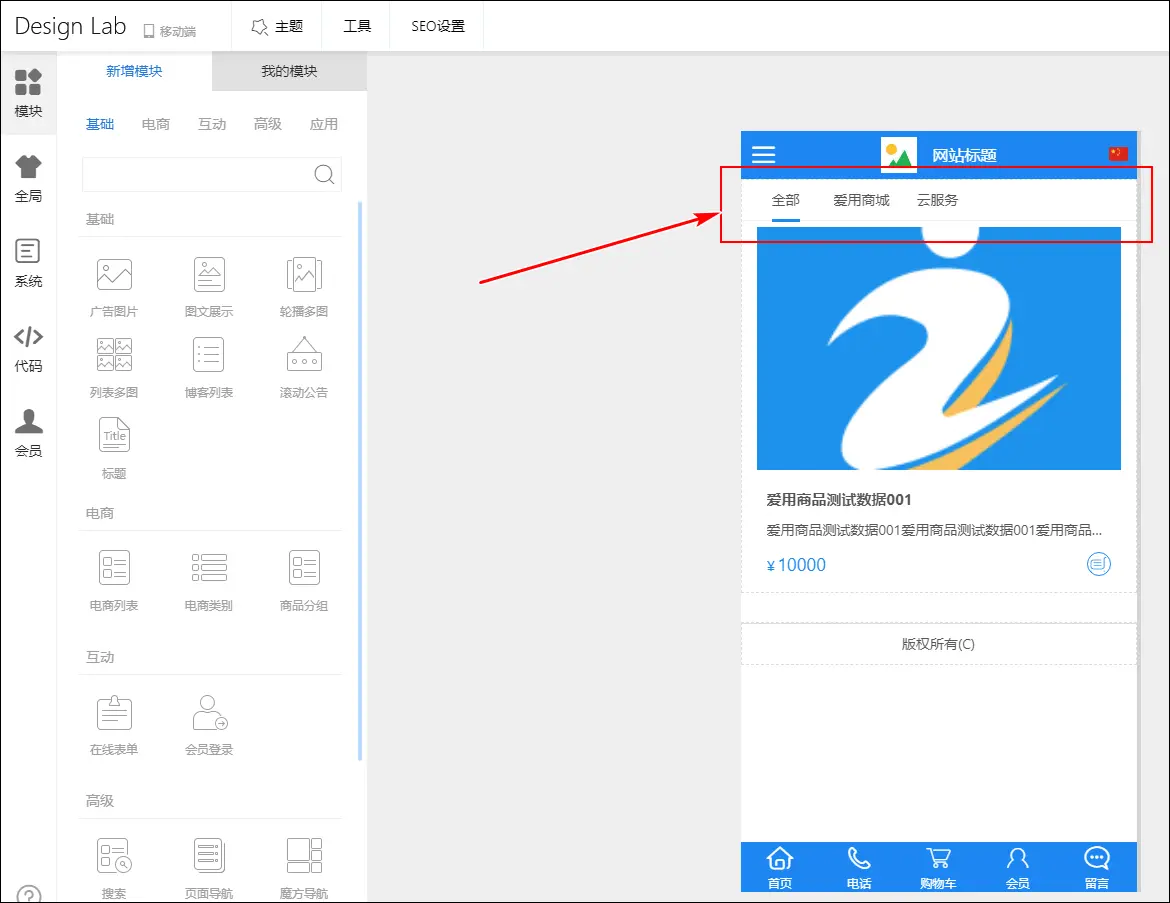
Task: Switch to the 我的模块 tab
Action: 289,71
